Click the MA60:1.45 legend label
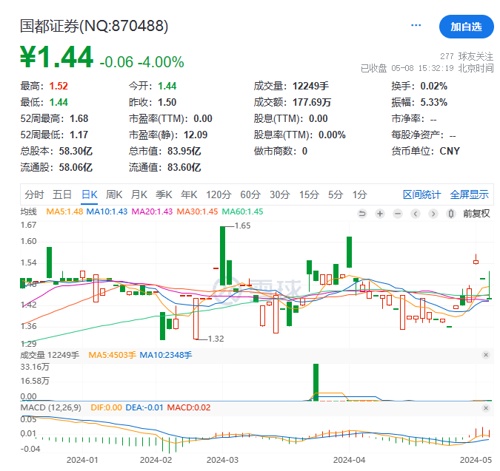This screenshot has height=471, width=500. coord(243,212)
